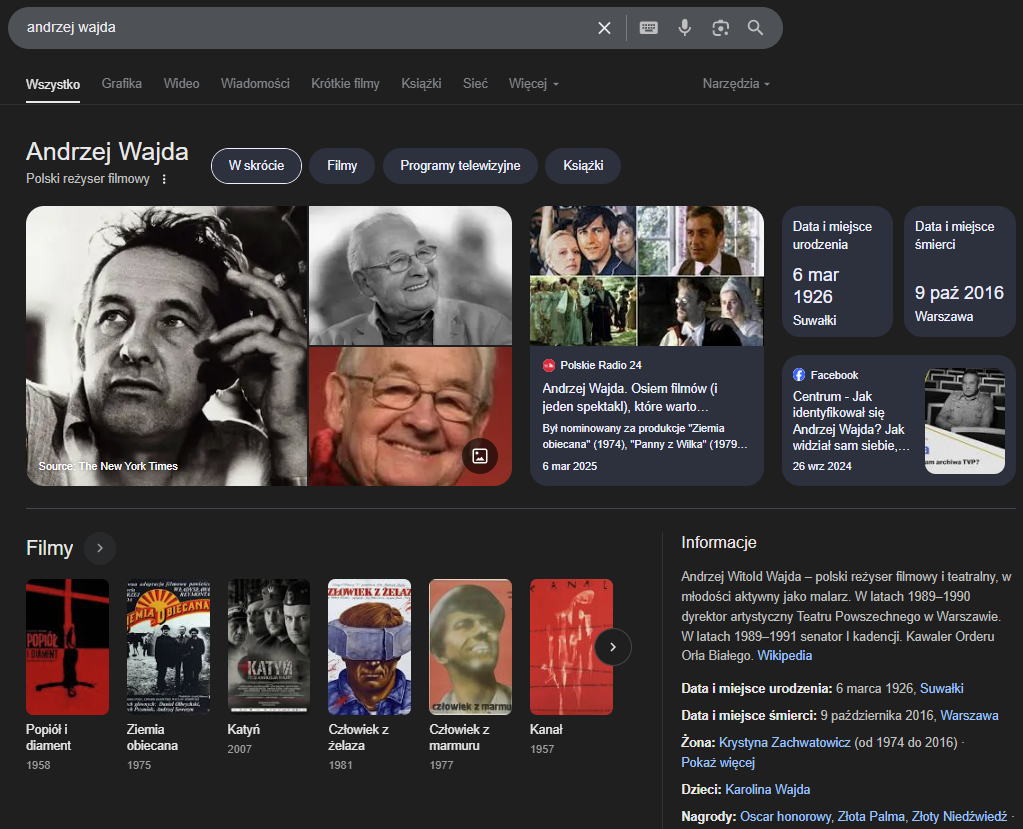This screenshot has height=829, width=1023.
Task: Switch to the Wideo tab
Action: [x=181, y=84]
